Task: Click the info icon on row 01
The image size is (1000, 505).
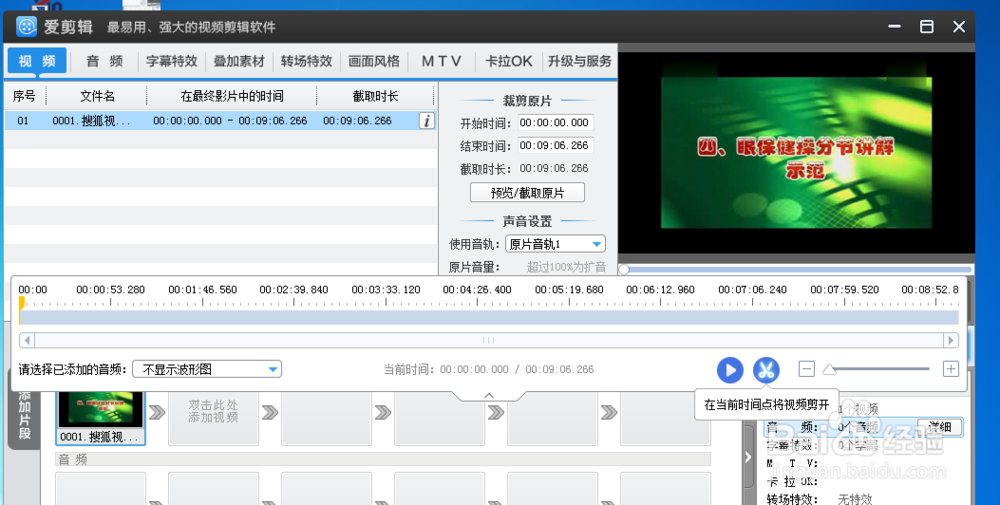Action: [x=427, y=121]
